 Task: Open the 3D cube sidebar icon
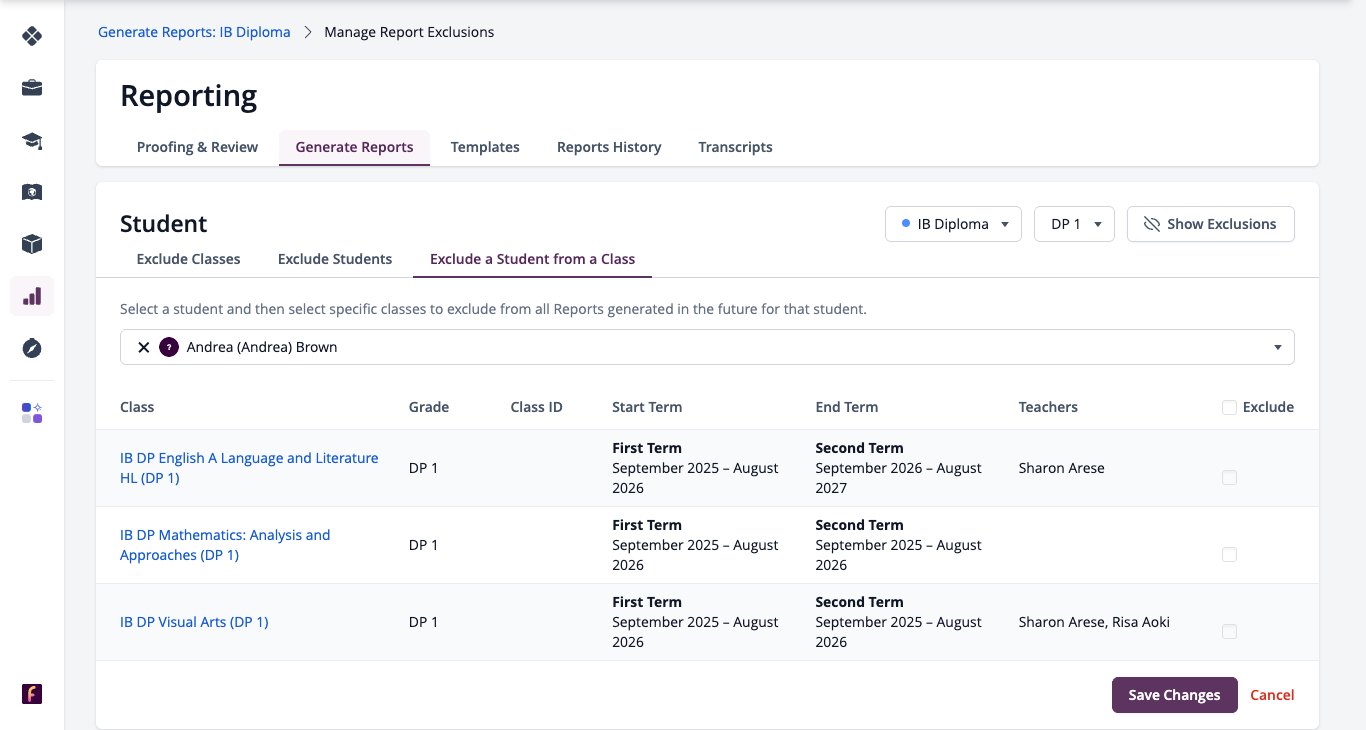point(32,244)
